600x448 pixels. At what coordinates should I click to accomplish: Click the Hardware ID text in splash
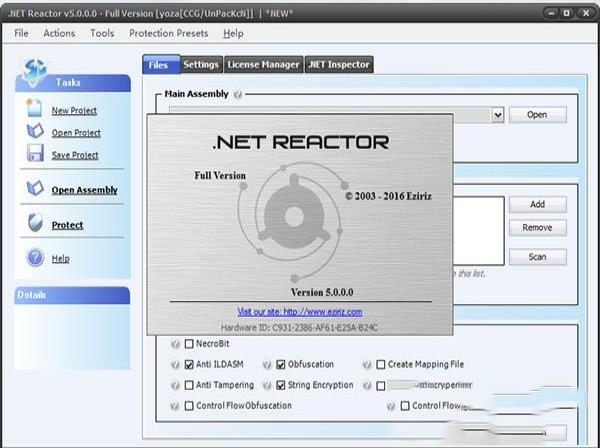pyautogui.click(x=300, y=328)
